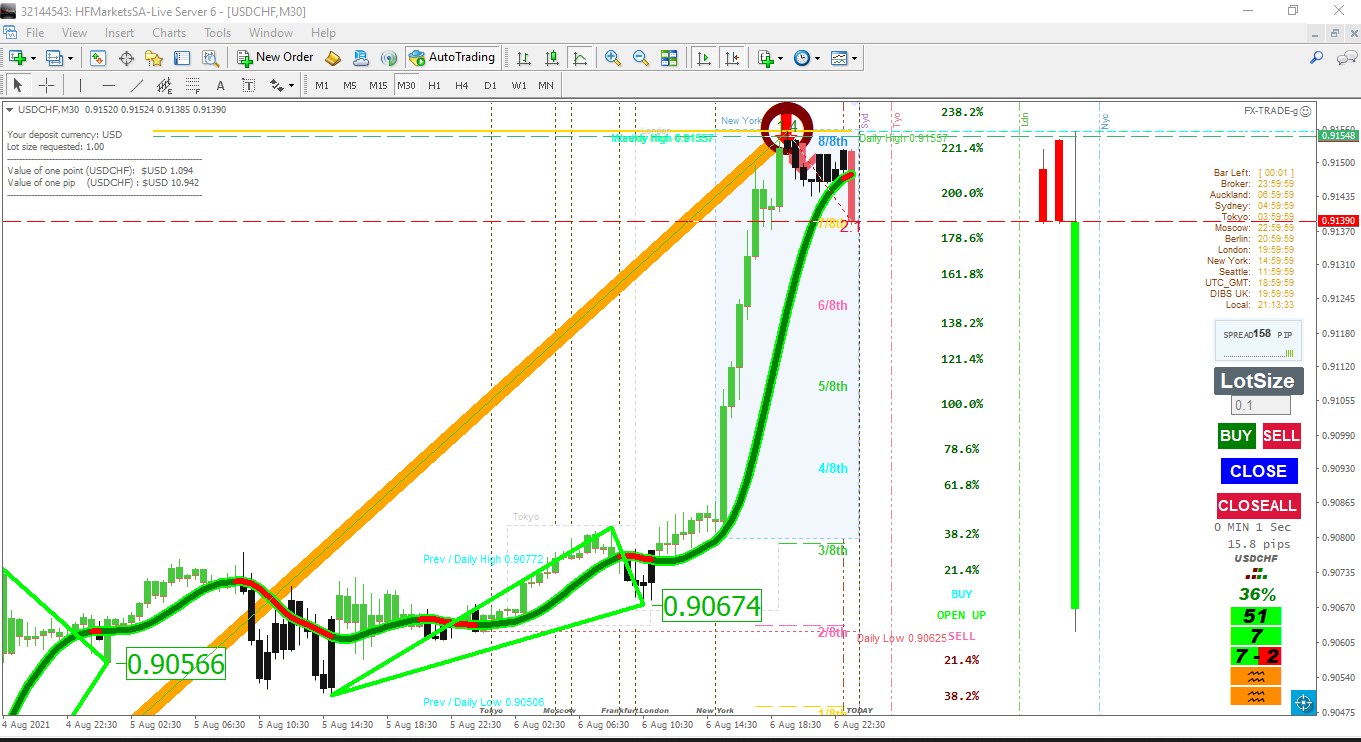This screenshot has width=1361, height=742.
Task: Switch to the M5 timeframe
Action: click(x=350, y=85)
